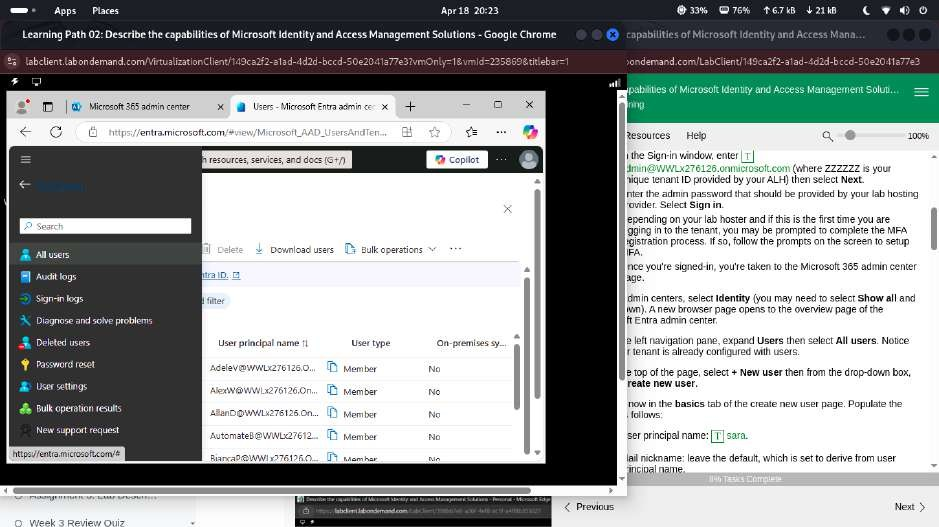Select the Password reset key icon
Image resolution: width=939 pixels, height=527 pixels.
[x=26, y=365]
